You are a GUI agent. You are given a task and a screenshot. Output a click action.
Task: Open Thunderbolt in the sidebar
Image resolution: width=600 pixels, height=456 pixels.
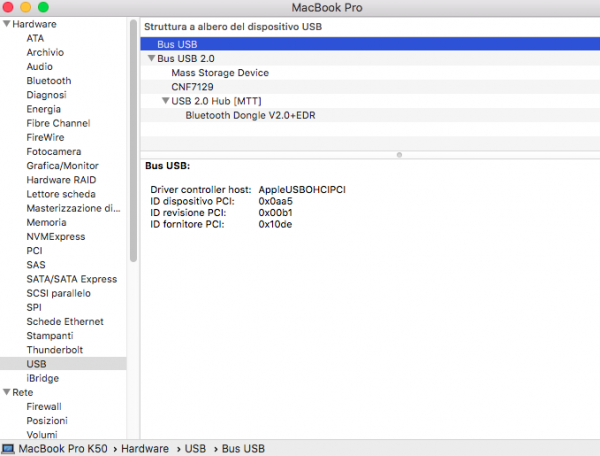tap(55, 350)
